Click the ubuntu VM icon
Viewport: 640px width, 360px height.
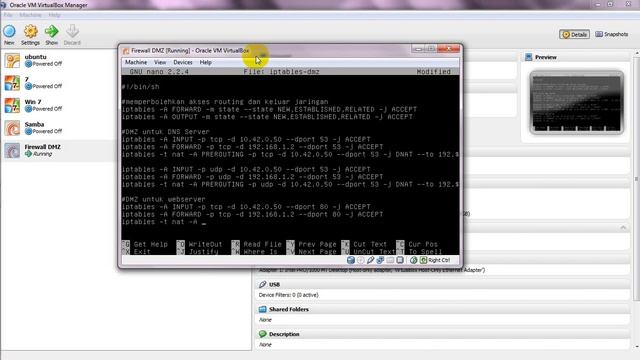tap(12, 60)
